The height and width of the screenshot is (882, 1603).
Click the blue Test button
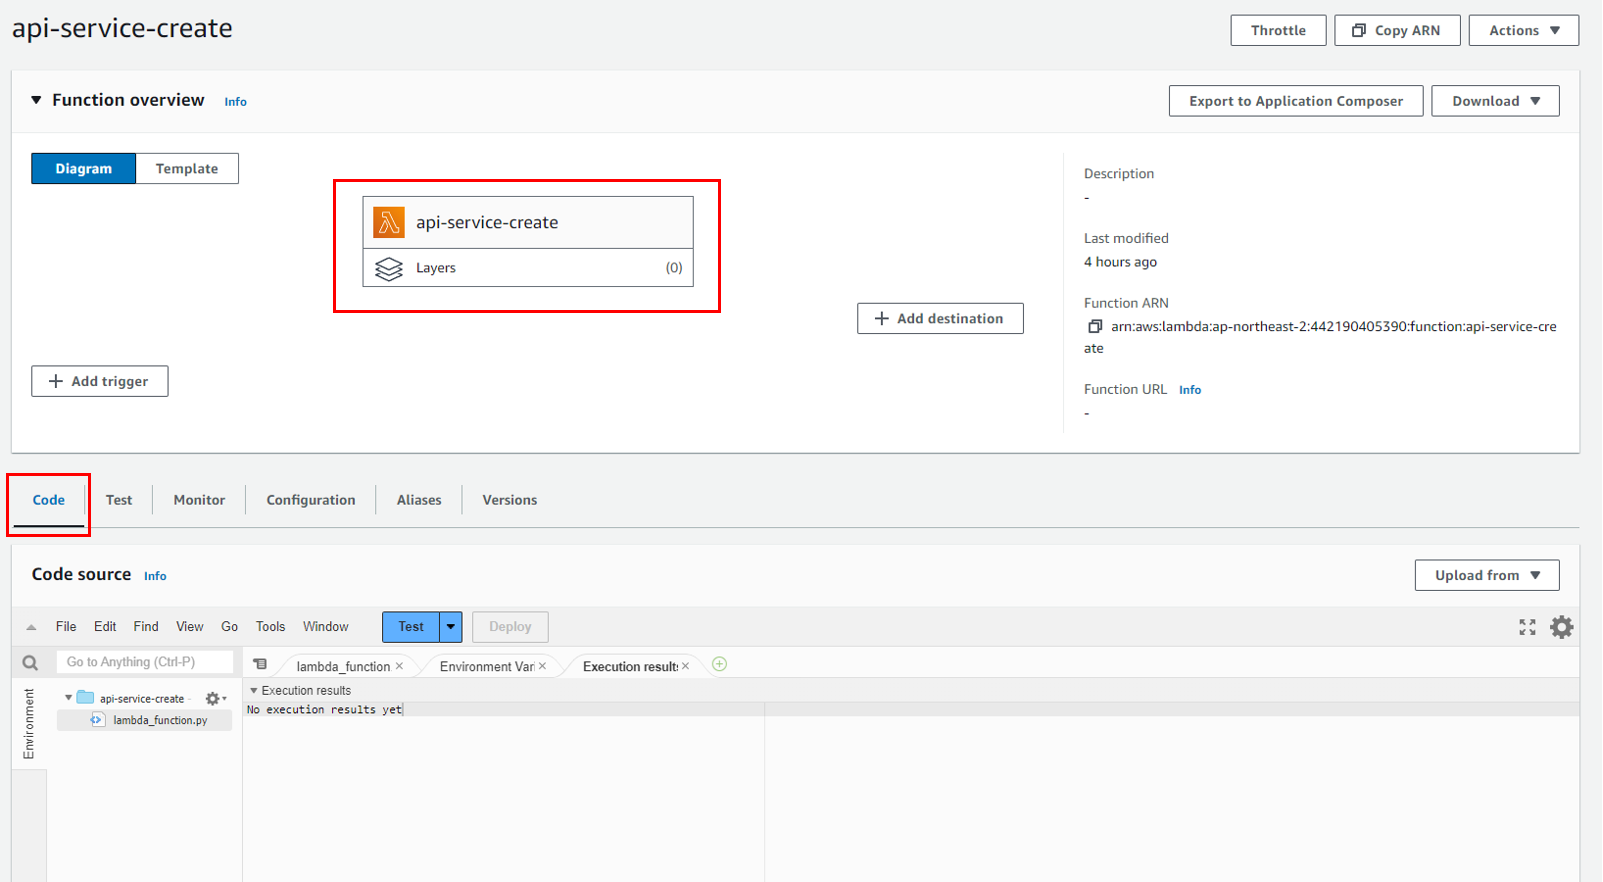411,627
